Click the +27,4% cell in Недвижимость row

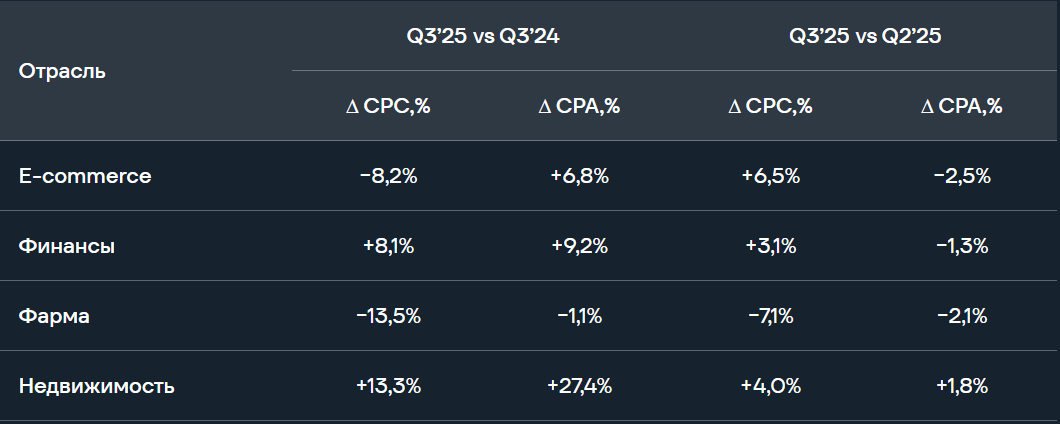[579, 386]
